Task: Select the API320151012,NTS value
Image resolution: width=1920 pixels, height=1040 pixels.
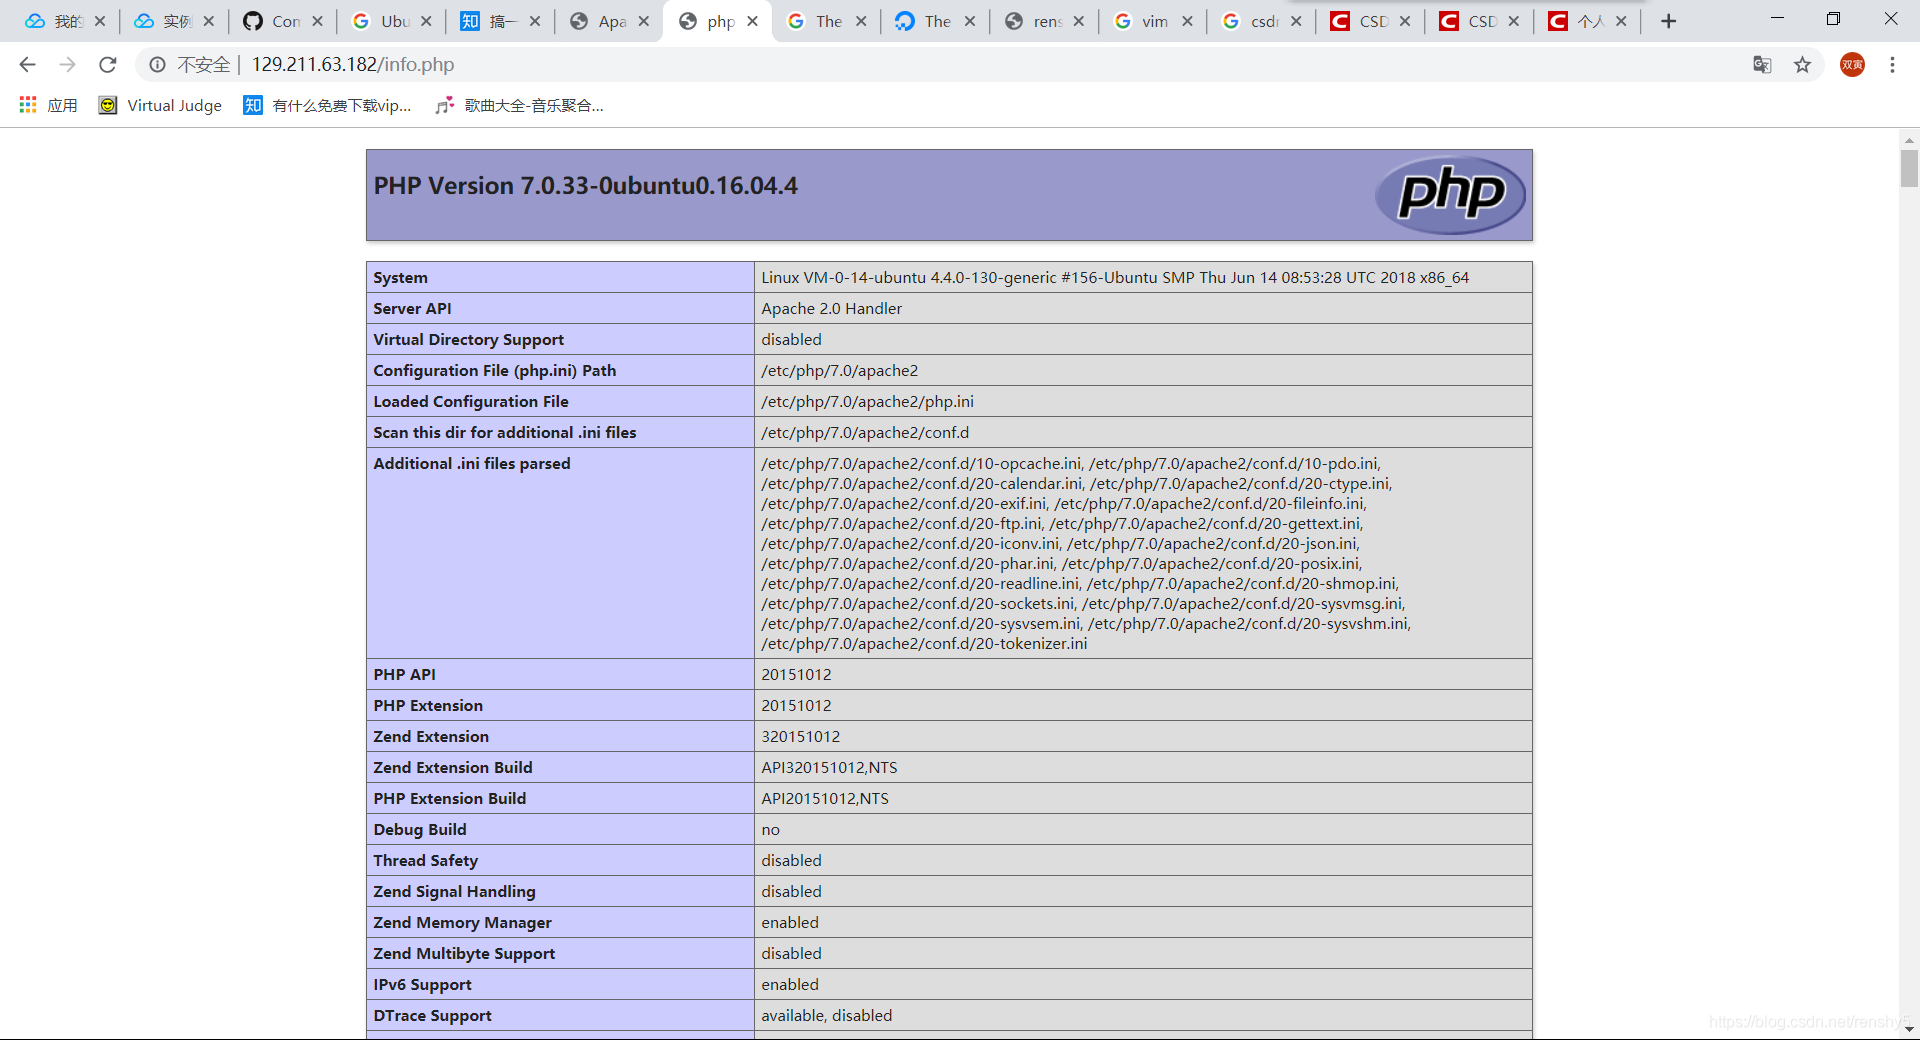Action: point(829,768)
